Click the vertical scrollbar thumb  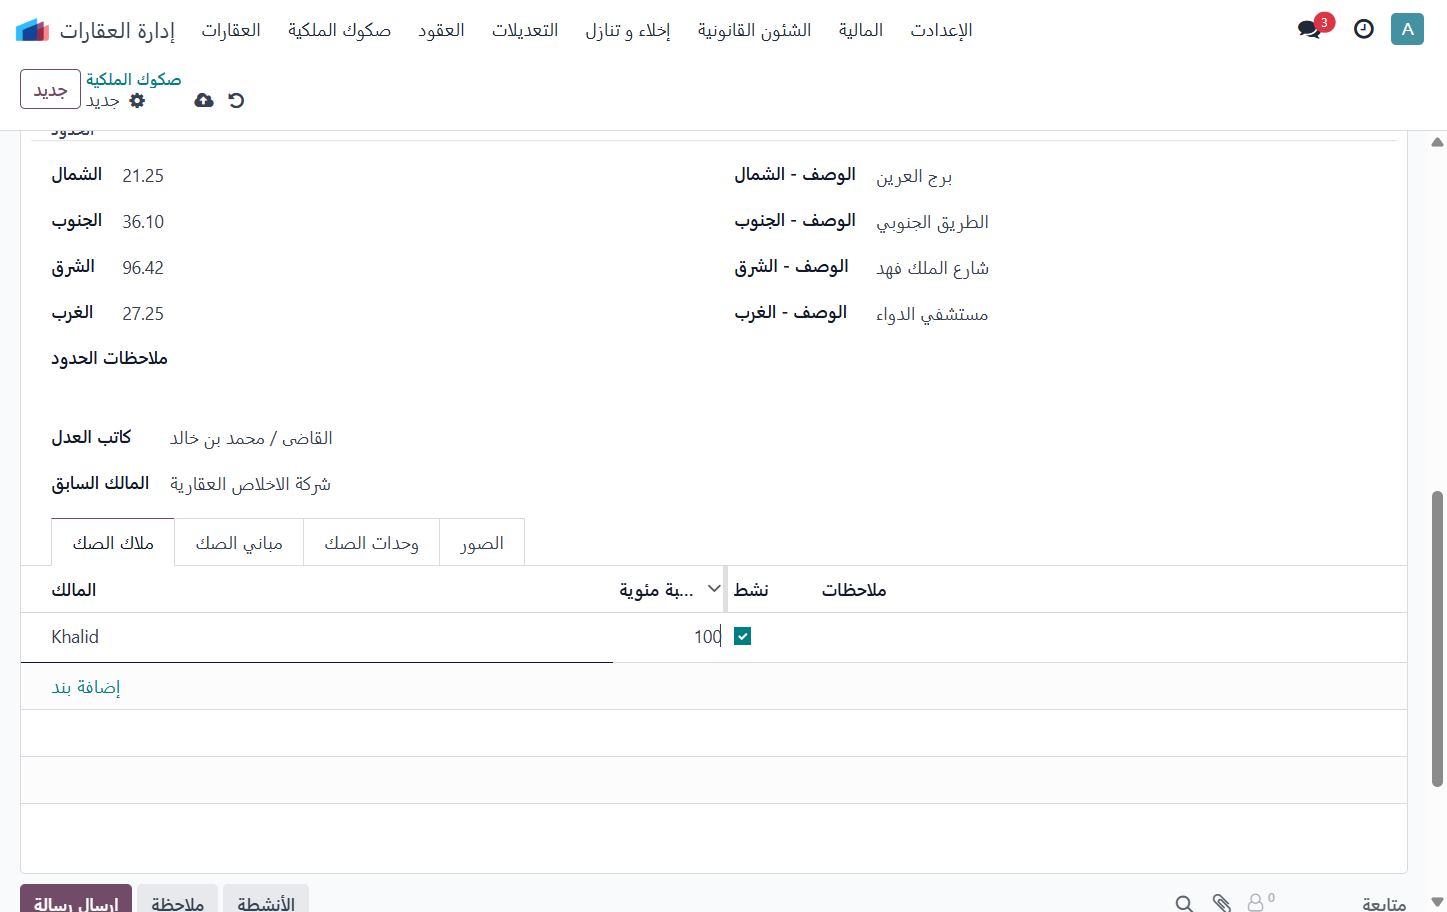(1437, 638)
